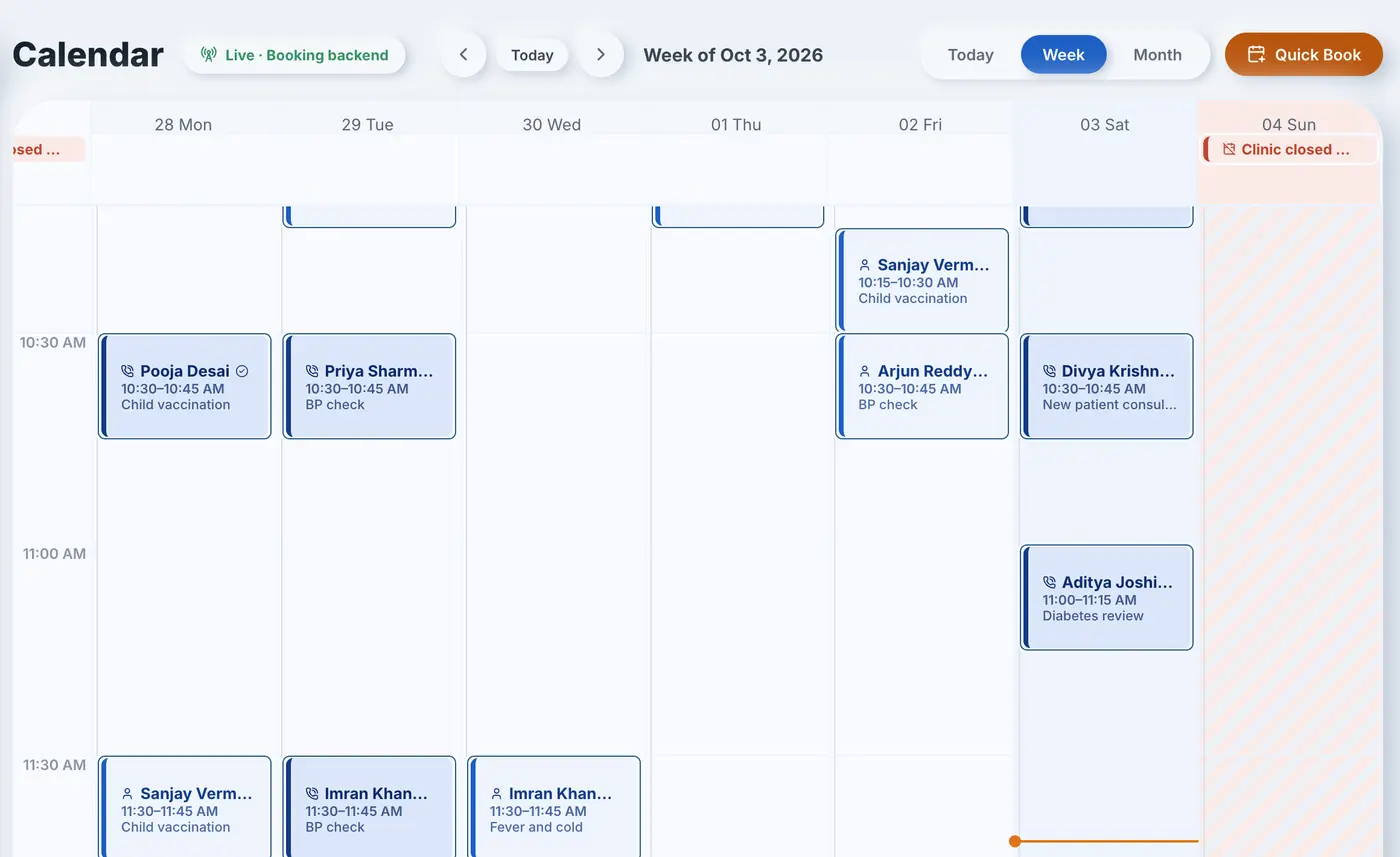Select the 02 Fri column header
This screenshot has height=857, width=1400.
(x=920, y=125)
